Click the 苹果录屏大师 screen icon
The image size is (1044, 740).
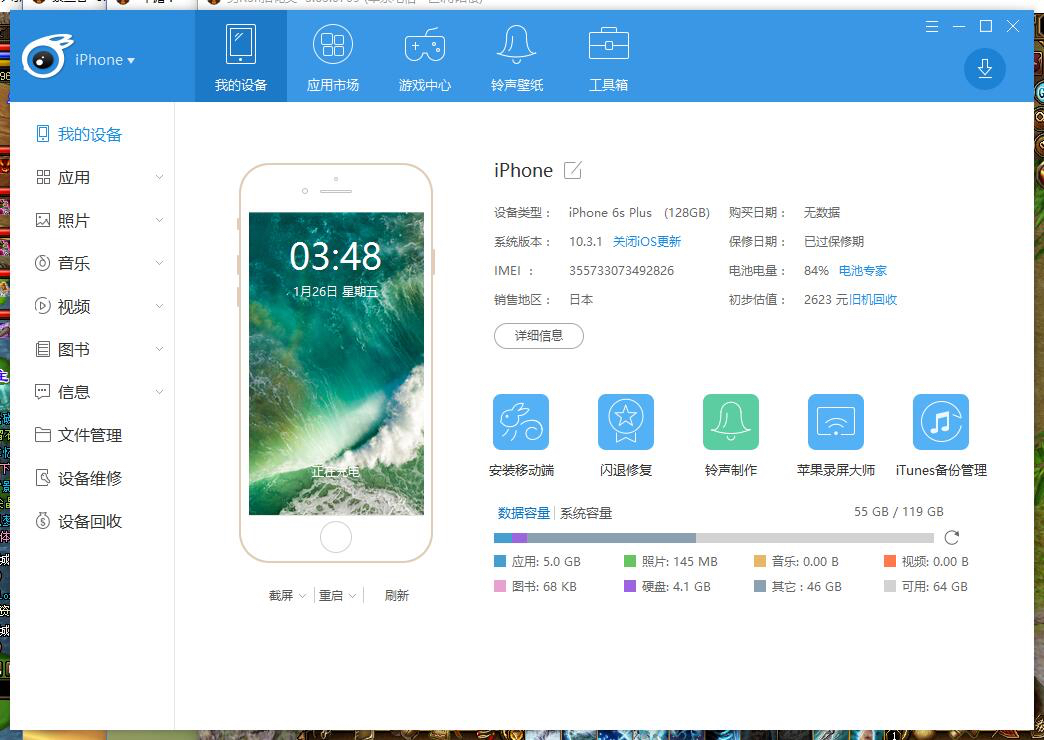(836, 422)
